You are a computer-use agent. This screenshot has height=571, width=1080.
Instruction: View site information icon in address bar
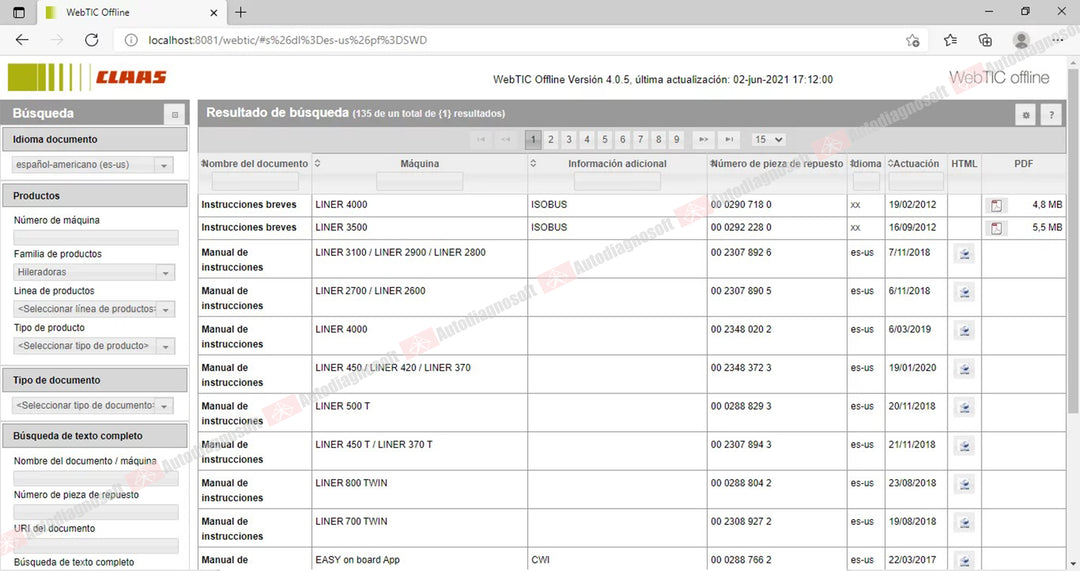(x=131, y=40)
